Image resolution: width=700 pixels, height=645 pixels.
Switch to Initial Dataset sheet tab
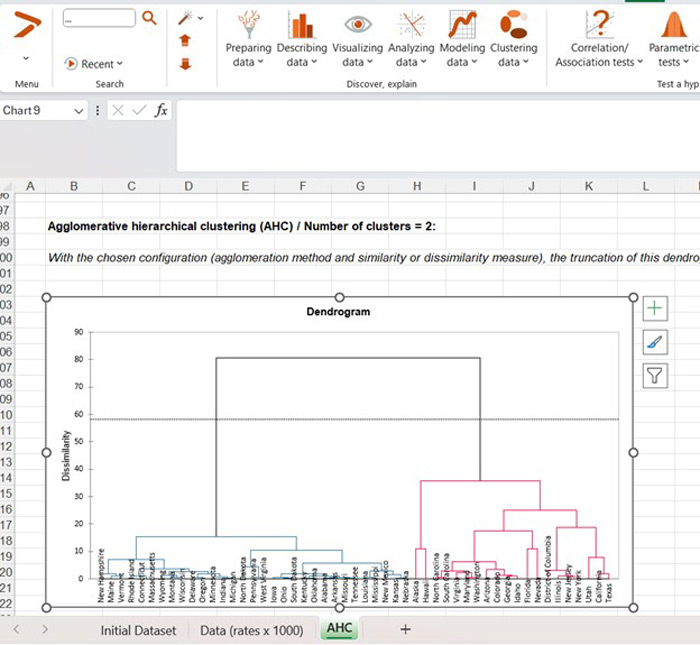pyautogui.click(x=138, y=630)
